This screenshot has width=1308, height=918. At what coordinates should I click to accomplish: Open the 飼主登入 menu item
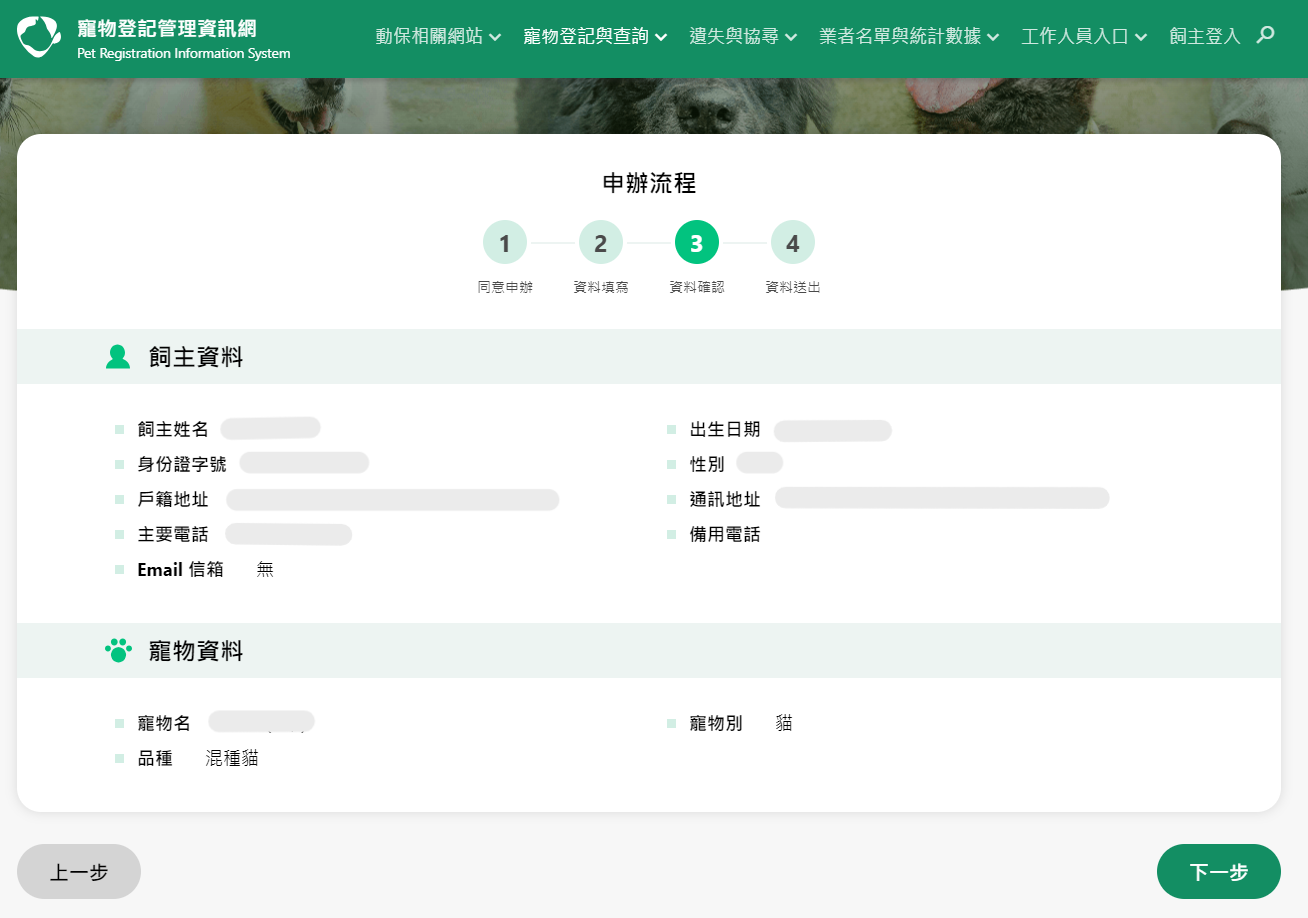pos(1204,35)
